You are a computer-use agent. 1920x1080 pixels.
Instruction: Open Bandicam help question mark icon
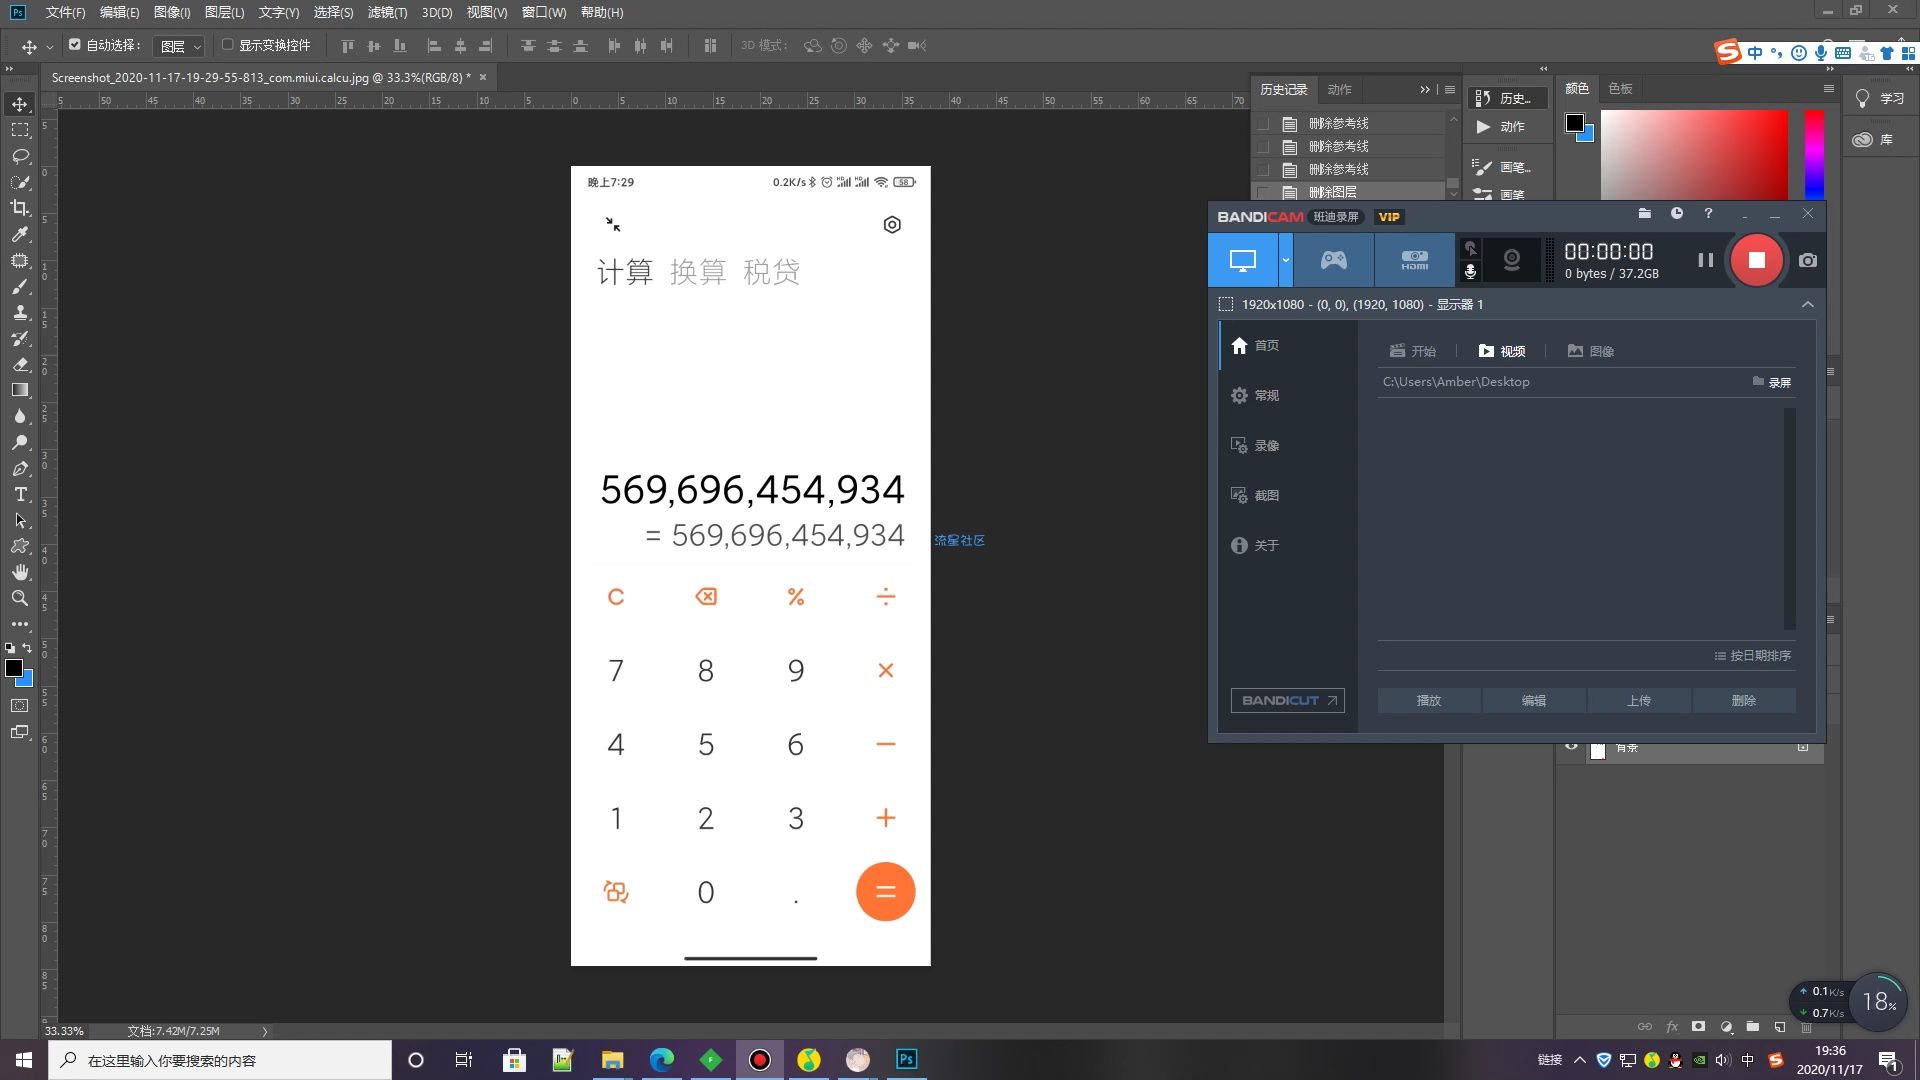1708,213
